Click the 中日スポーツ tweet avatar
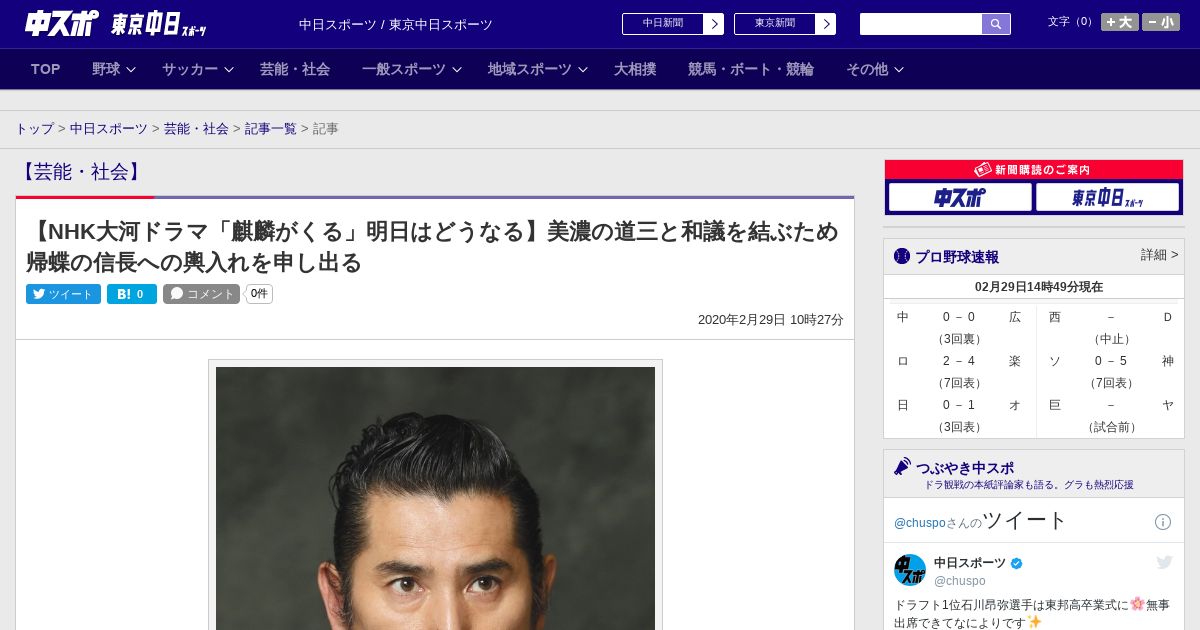This screenshot has width=1200, height=630. (x=910, y=570)
